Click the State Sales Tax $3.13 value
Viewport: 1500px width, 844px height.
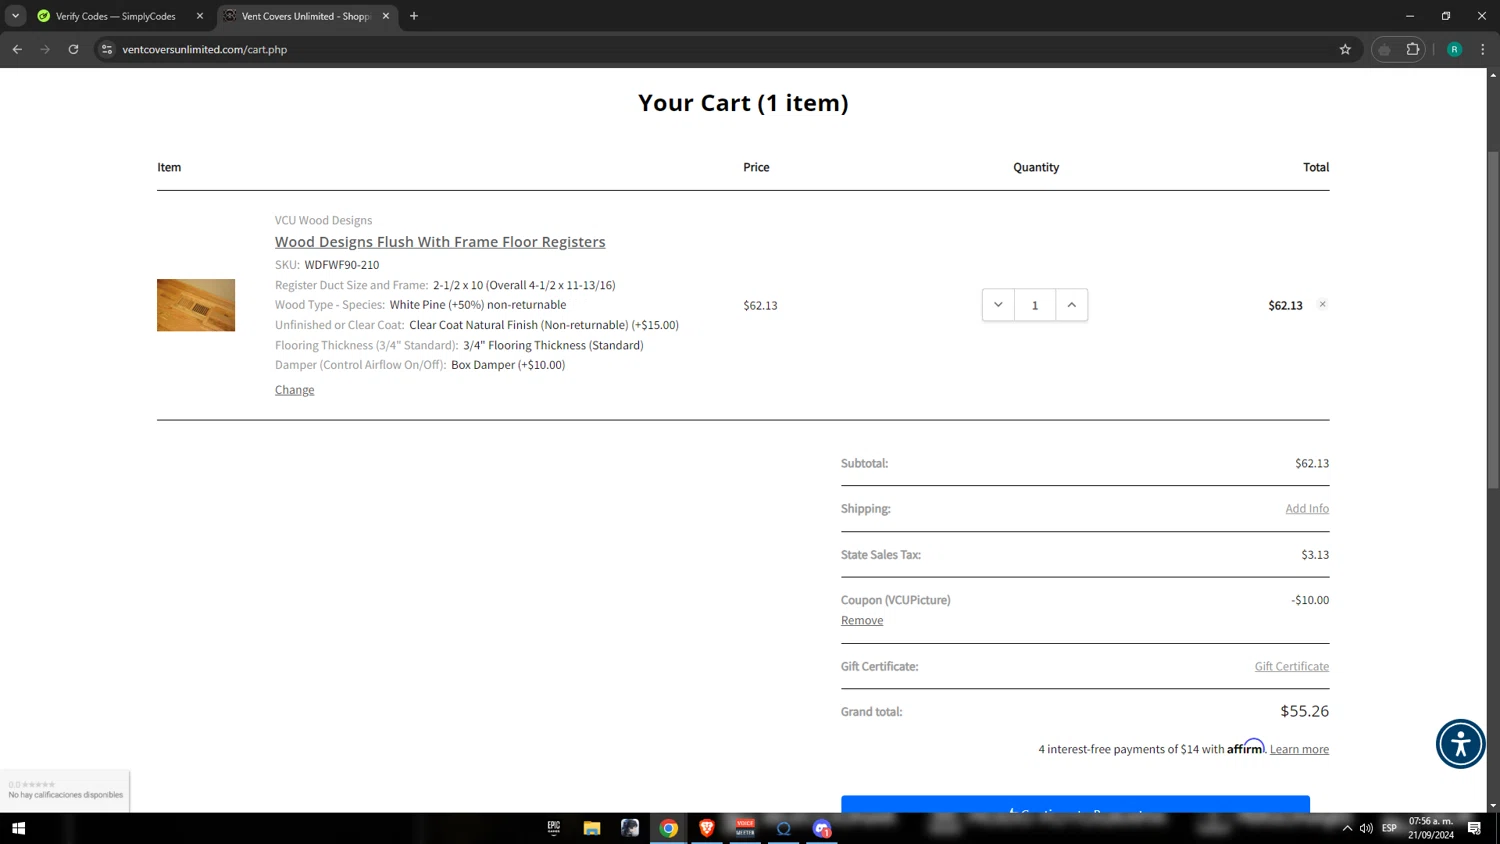point(1315,555)
